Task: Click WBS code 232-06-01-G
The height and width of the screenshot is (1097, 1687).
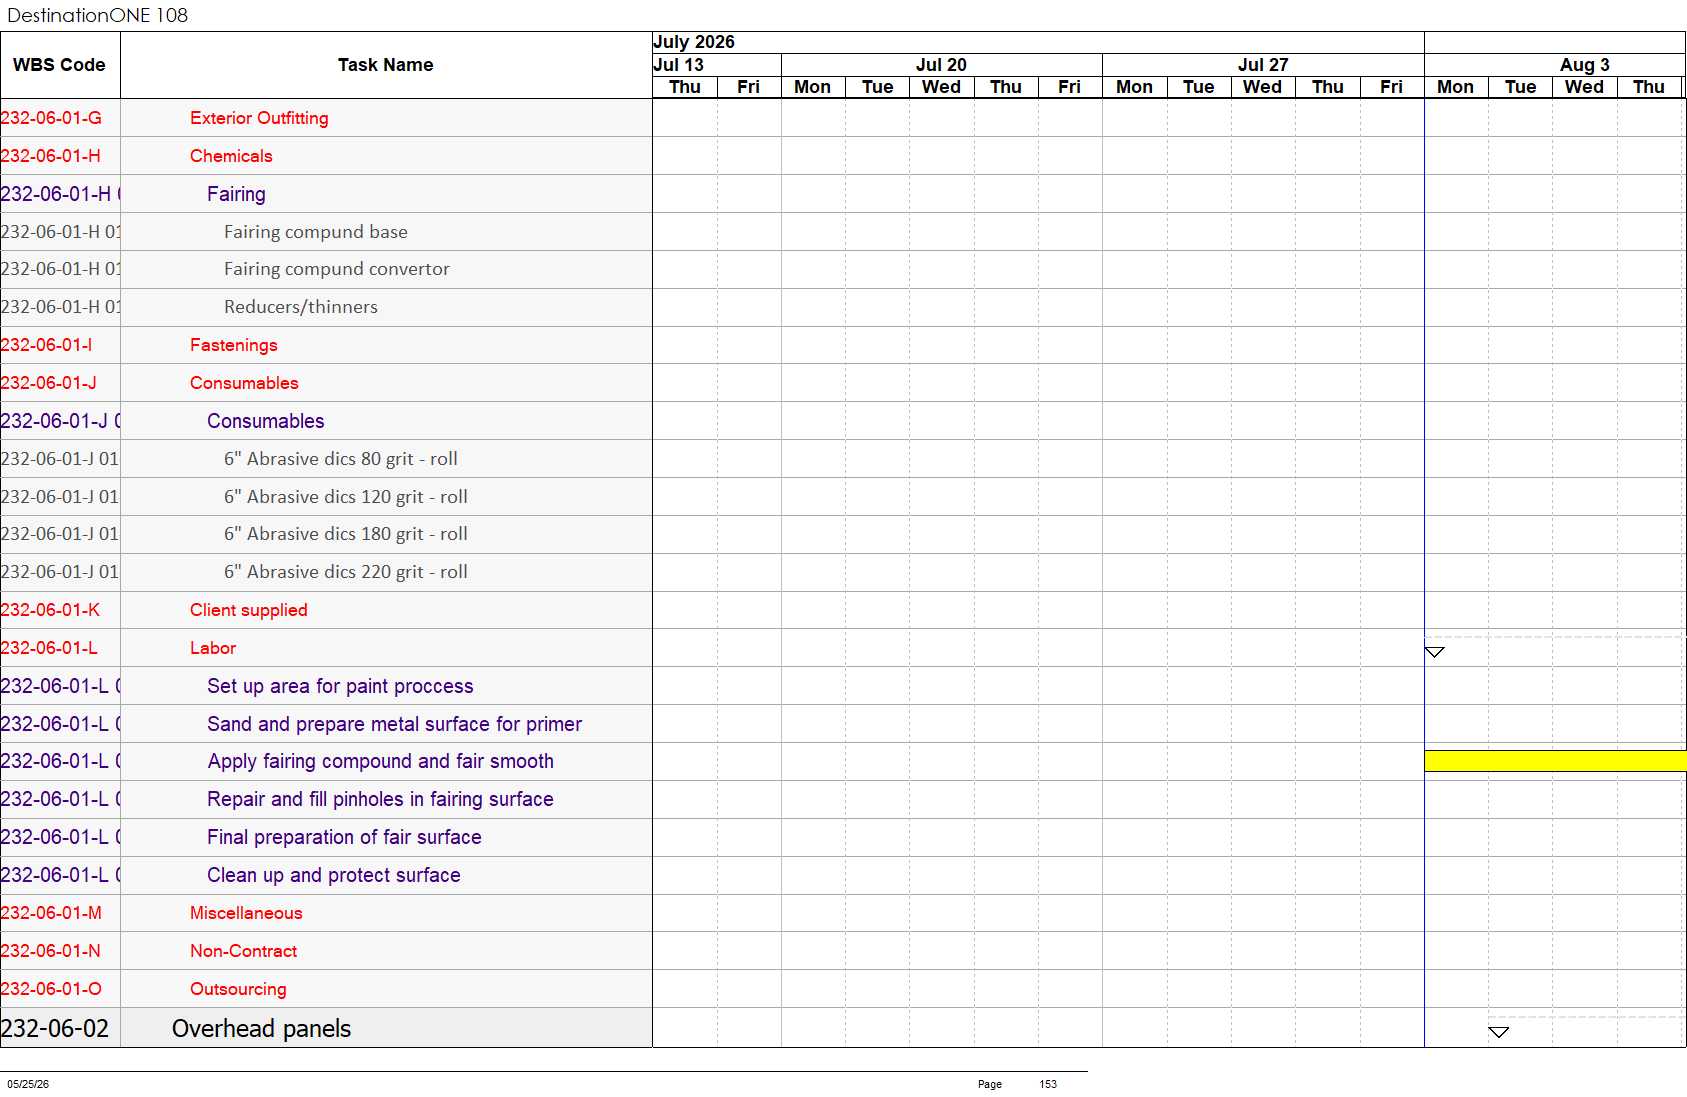Action: tap(51, 118)
